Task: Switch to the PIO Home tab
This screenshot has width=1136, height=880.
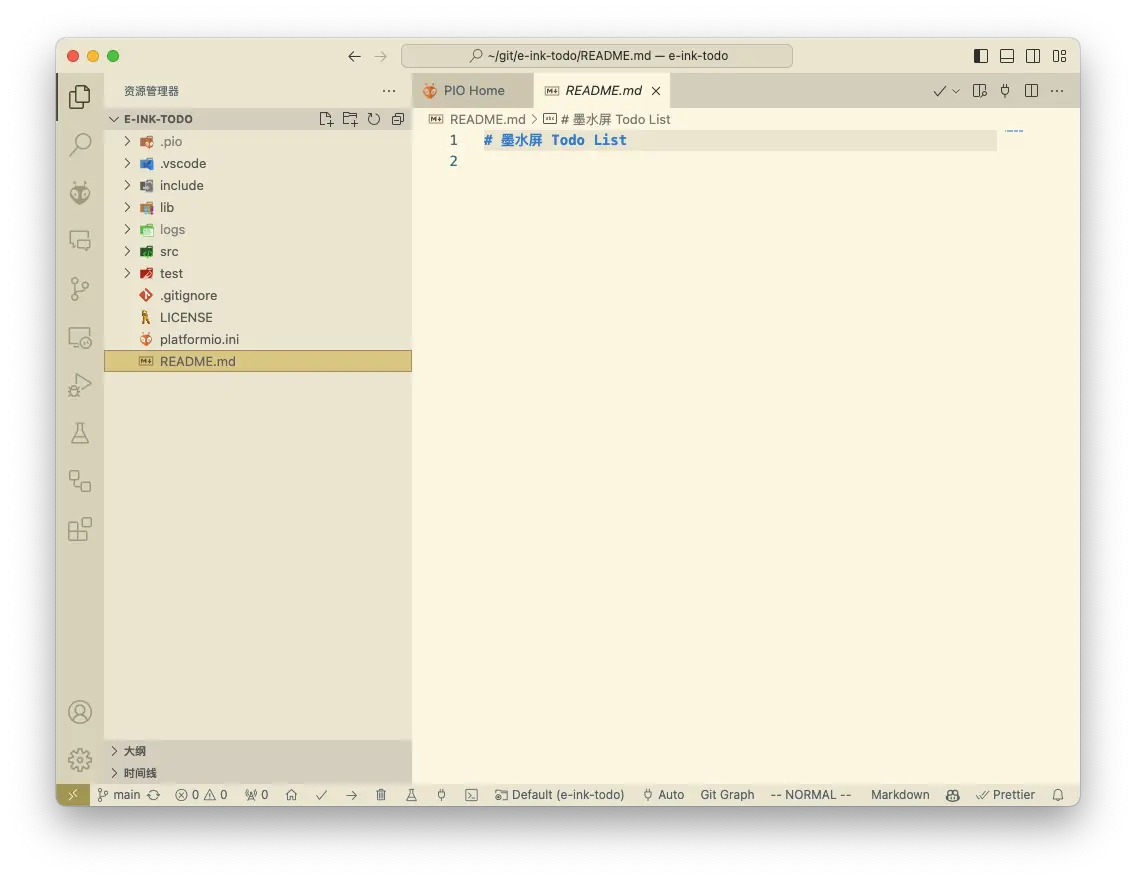Action: point(473,90)
